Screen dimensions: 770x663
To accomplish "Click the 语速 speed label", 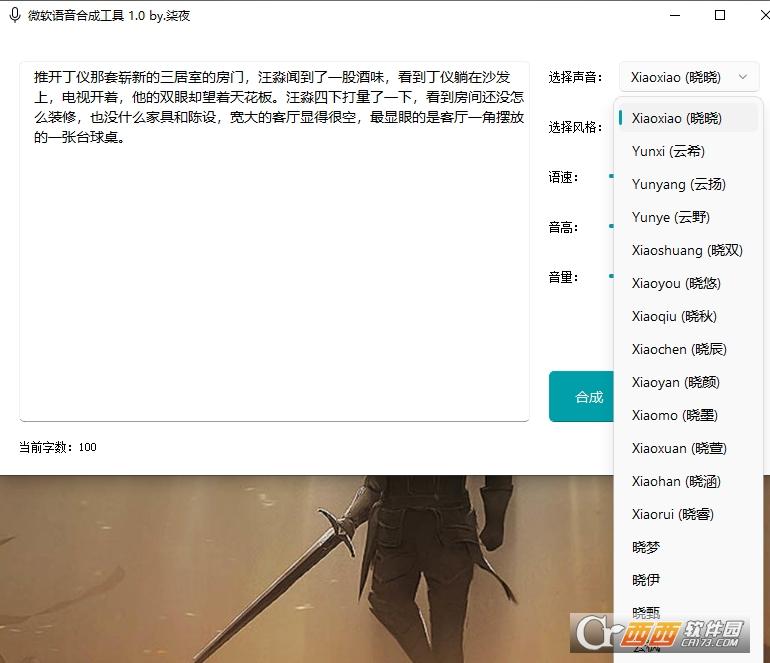I will point(563,177).
